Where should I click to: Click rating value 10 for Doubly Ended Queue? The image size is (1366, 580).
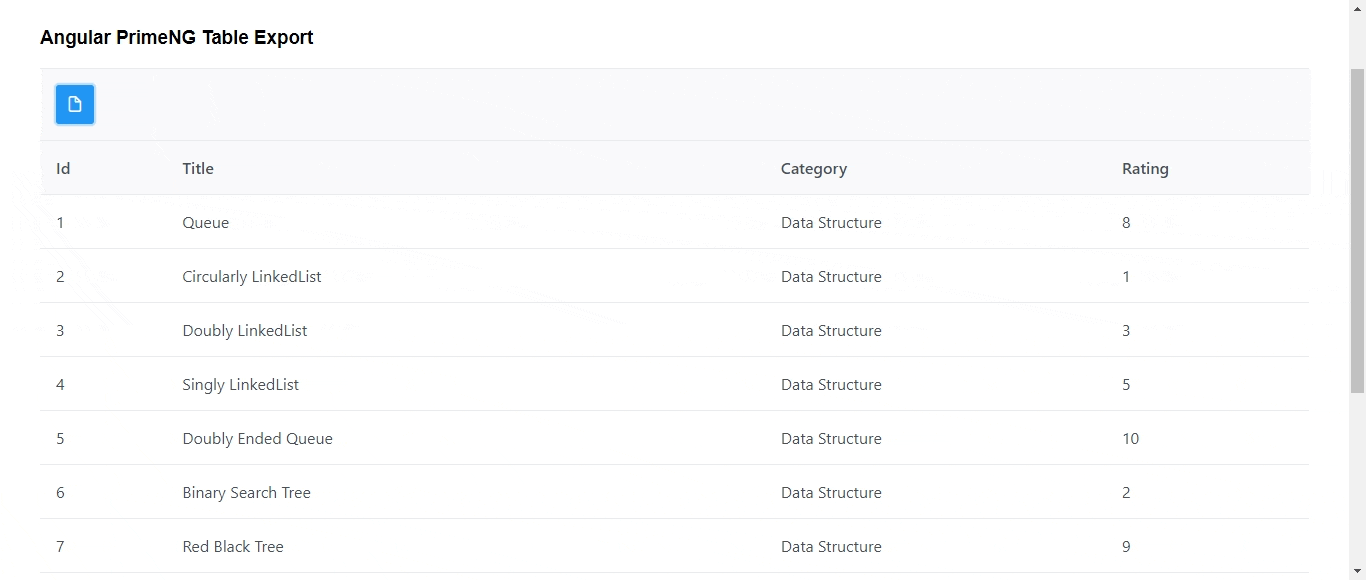tap(1131, 439)
